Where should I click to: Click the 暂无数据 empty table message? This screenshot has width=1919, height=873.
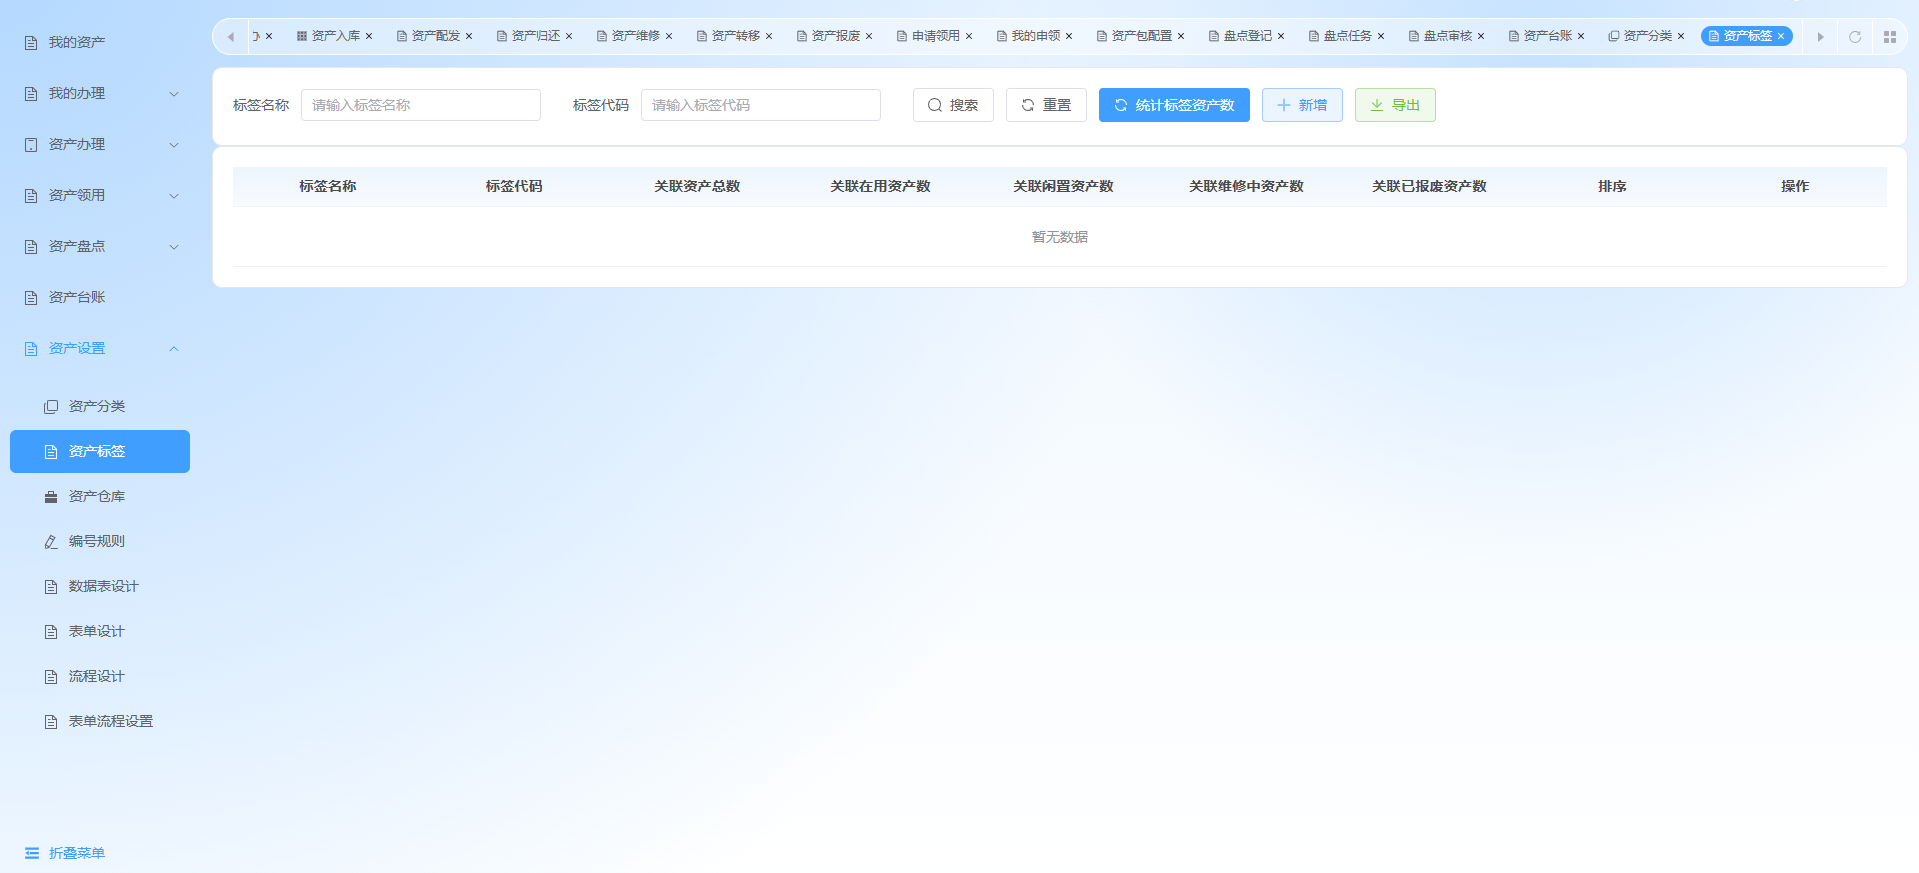[x=1060, y=237]
